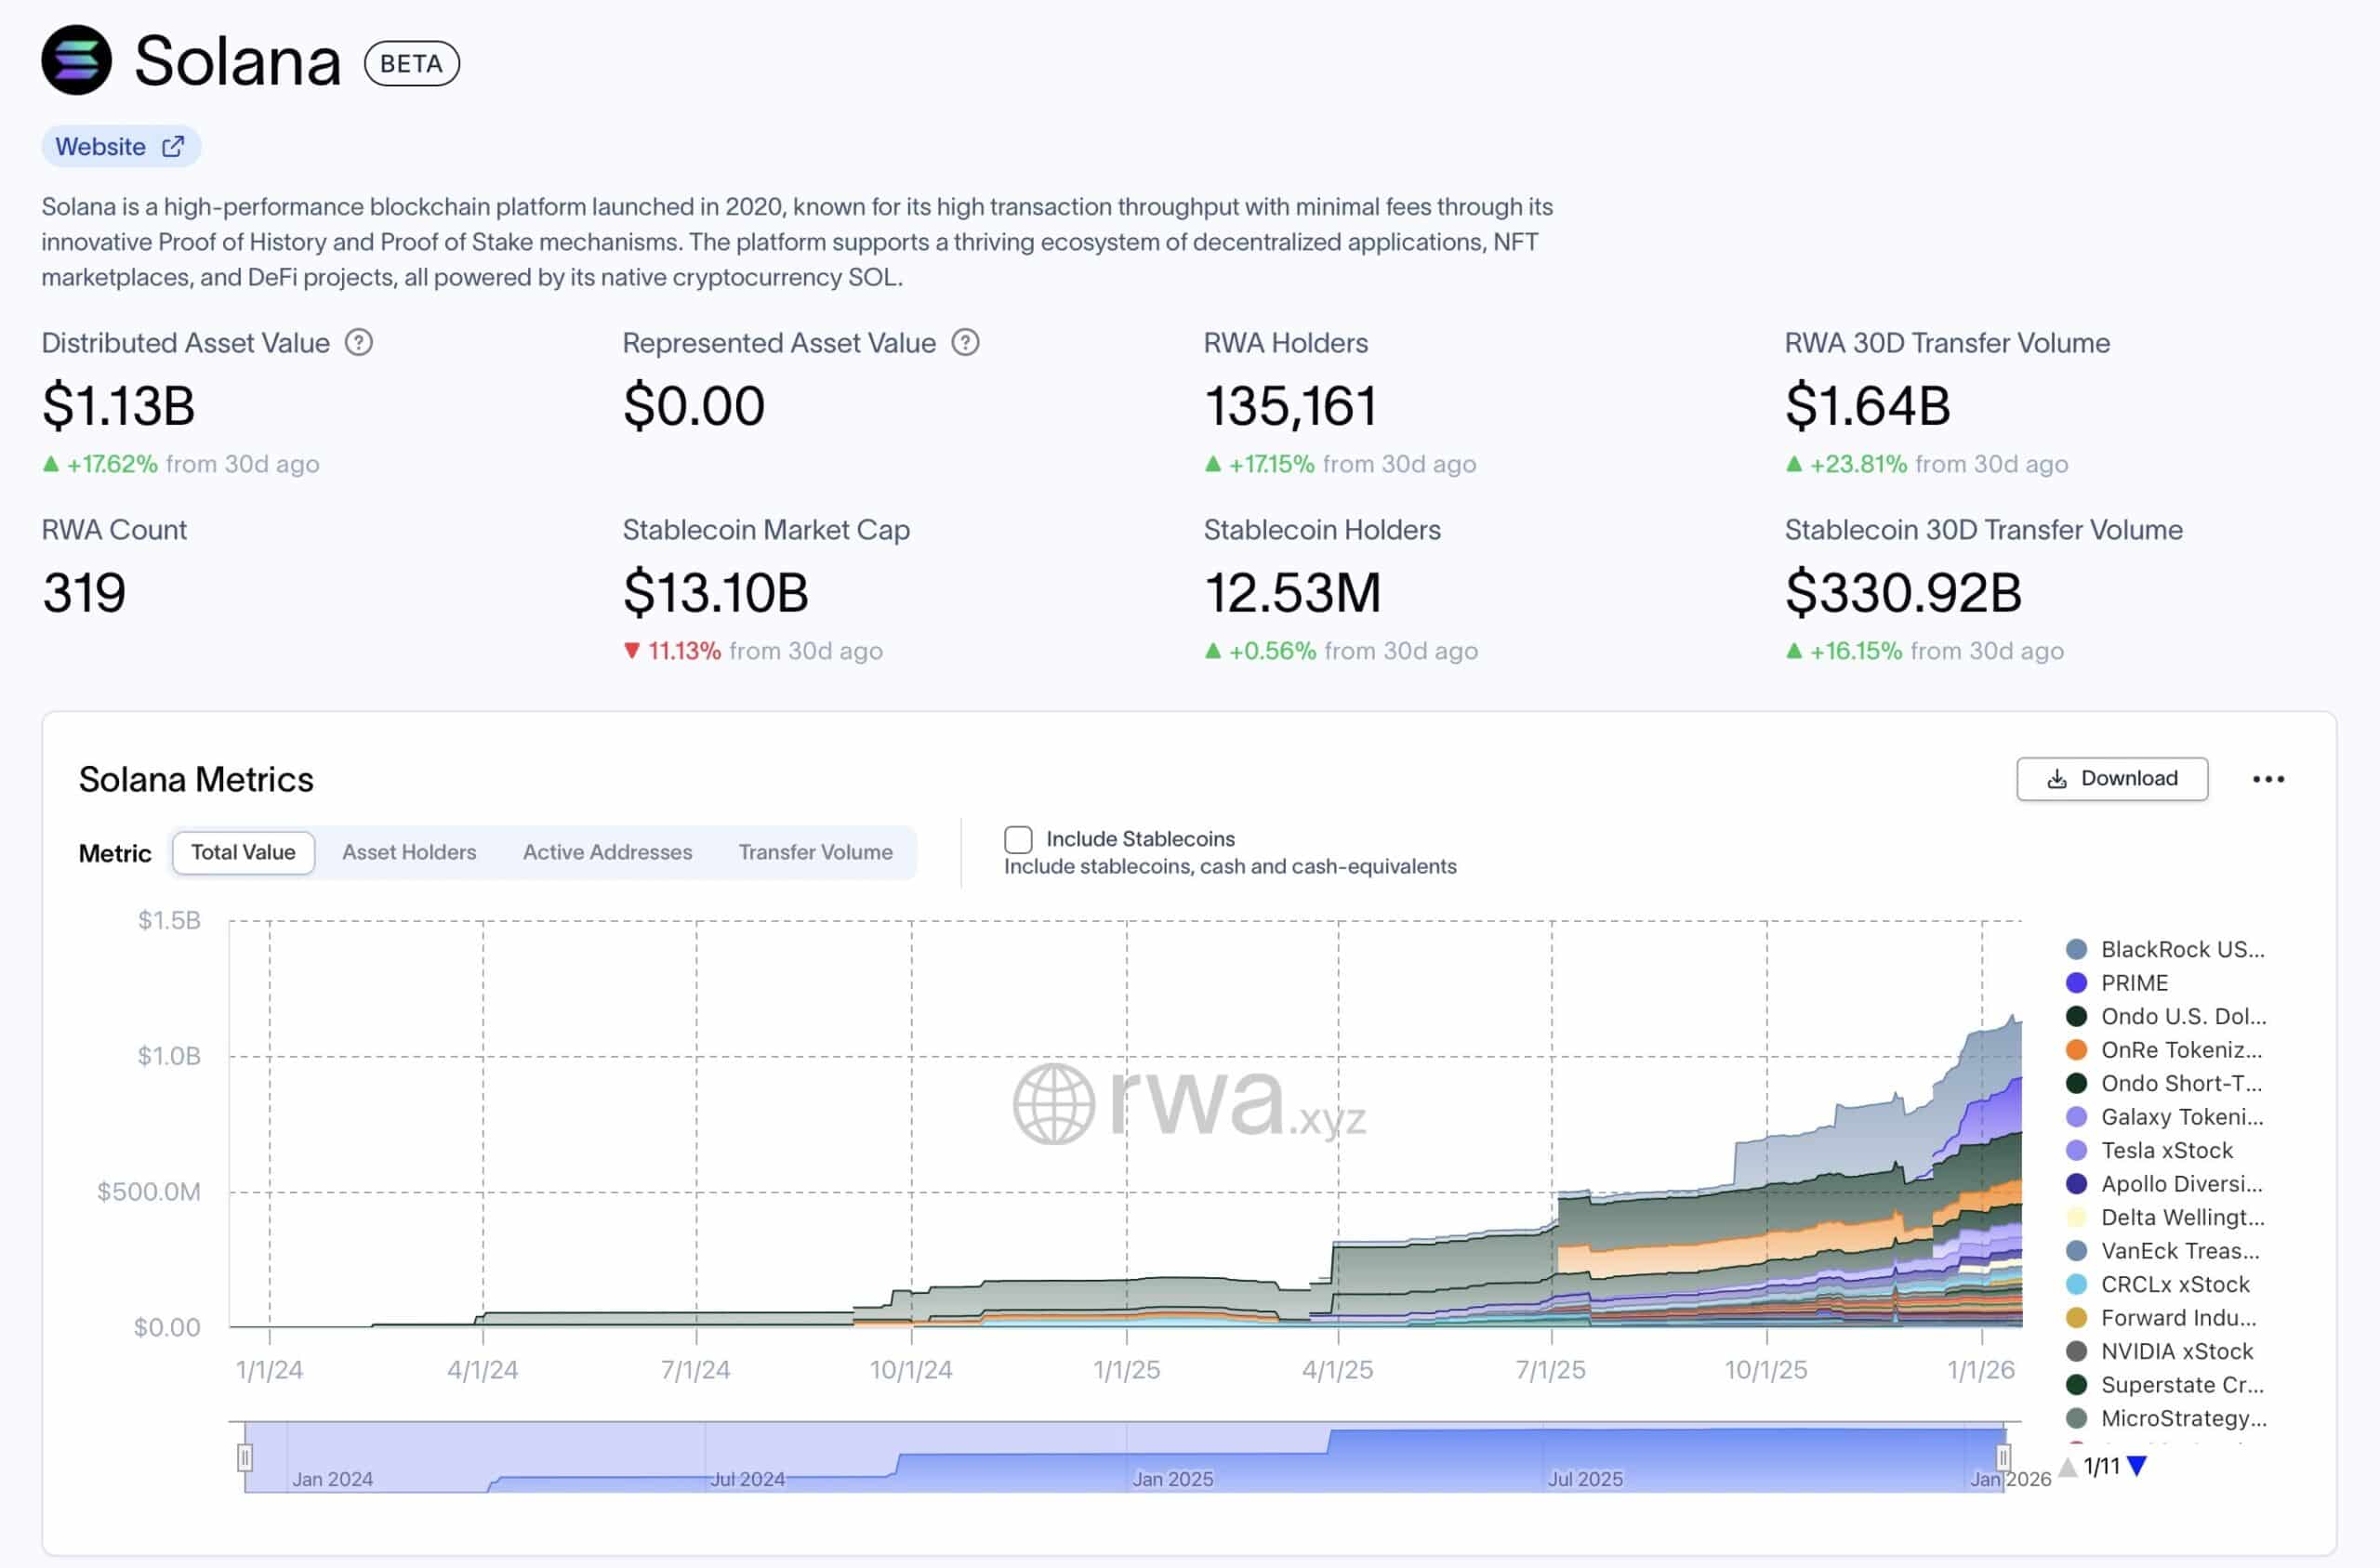Open Represented Asset Value help icon

click(965, 343)
